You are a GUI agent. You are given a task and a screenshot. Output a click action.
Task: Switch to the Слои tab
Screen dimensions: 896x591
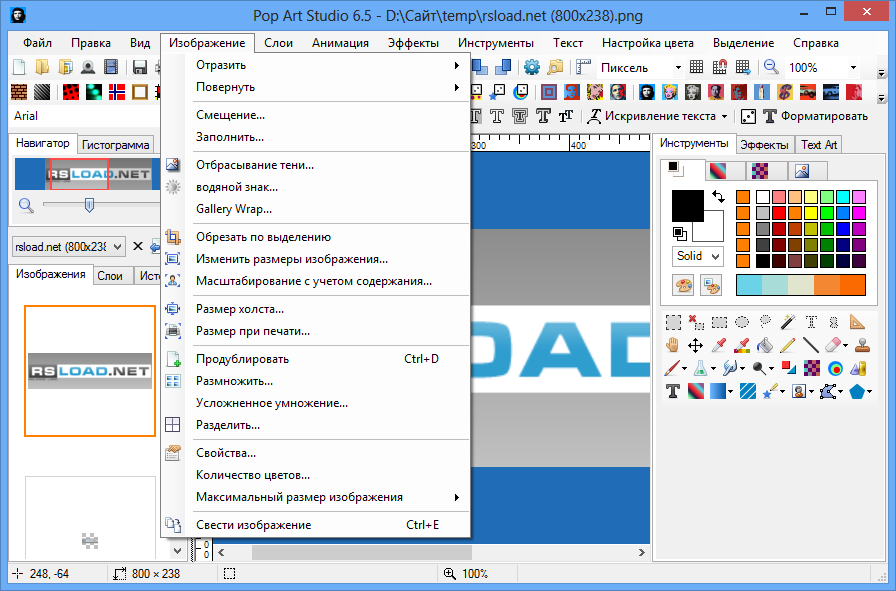click(110, 276)
